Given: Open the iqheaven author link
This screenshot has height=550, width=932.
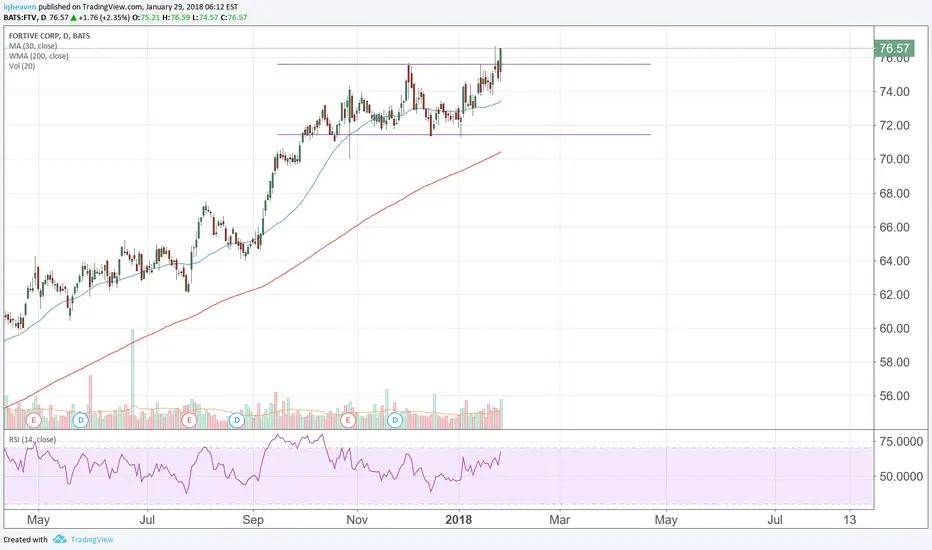Looking at the screenshot, I should (x=20, y=7).
